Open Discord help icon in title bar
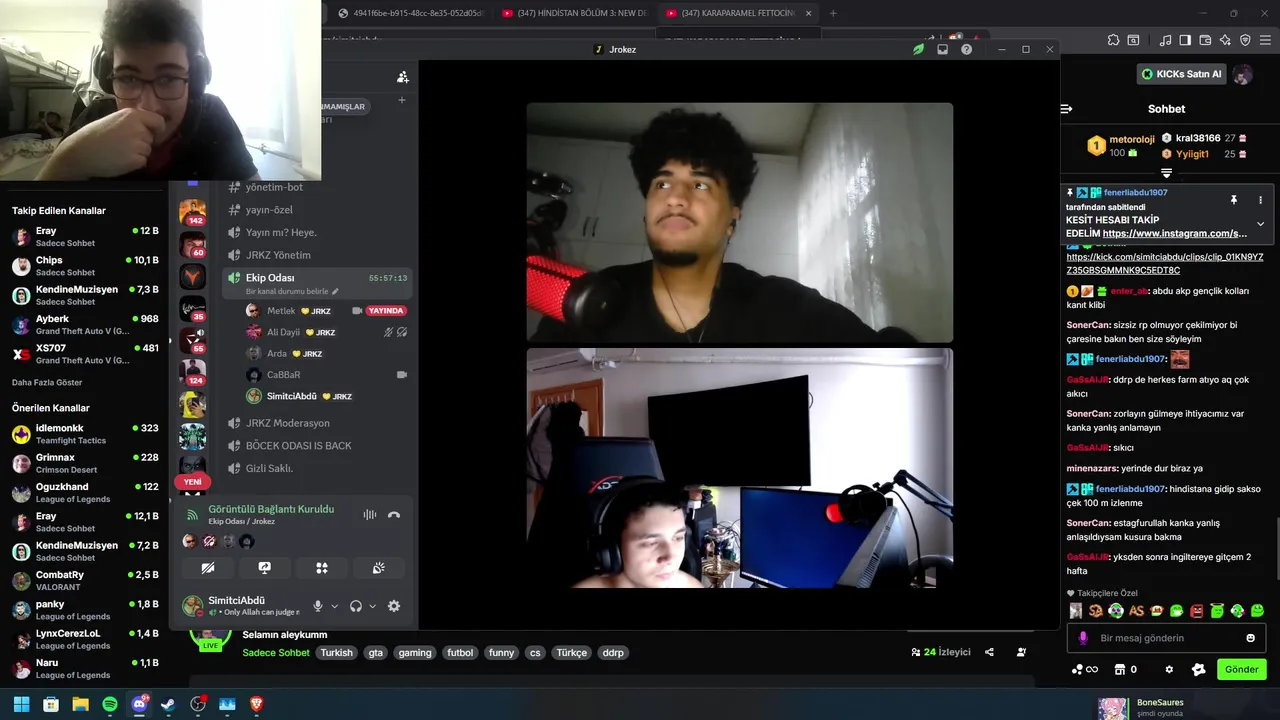Screen dimensions: 1280x720 tap(966, 49)
